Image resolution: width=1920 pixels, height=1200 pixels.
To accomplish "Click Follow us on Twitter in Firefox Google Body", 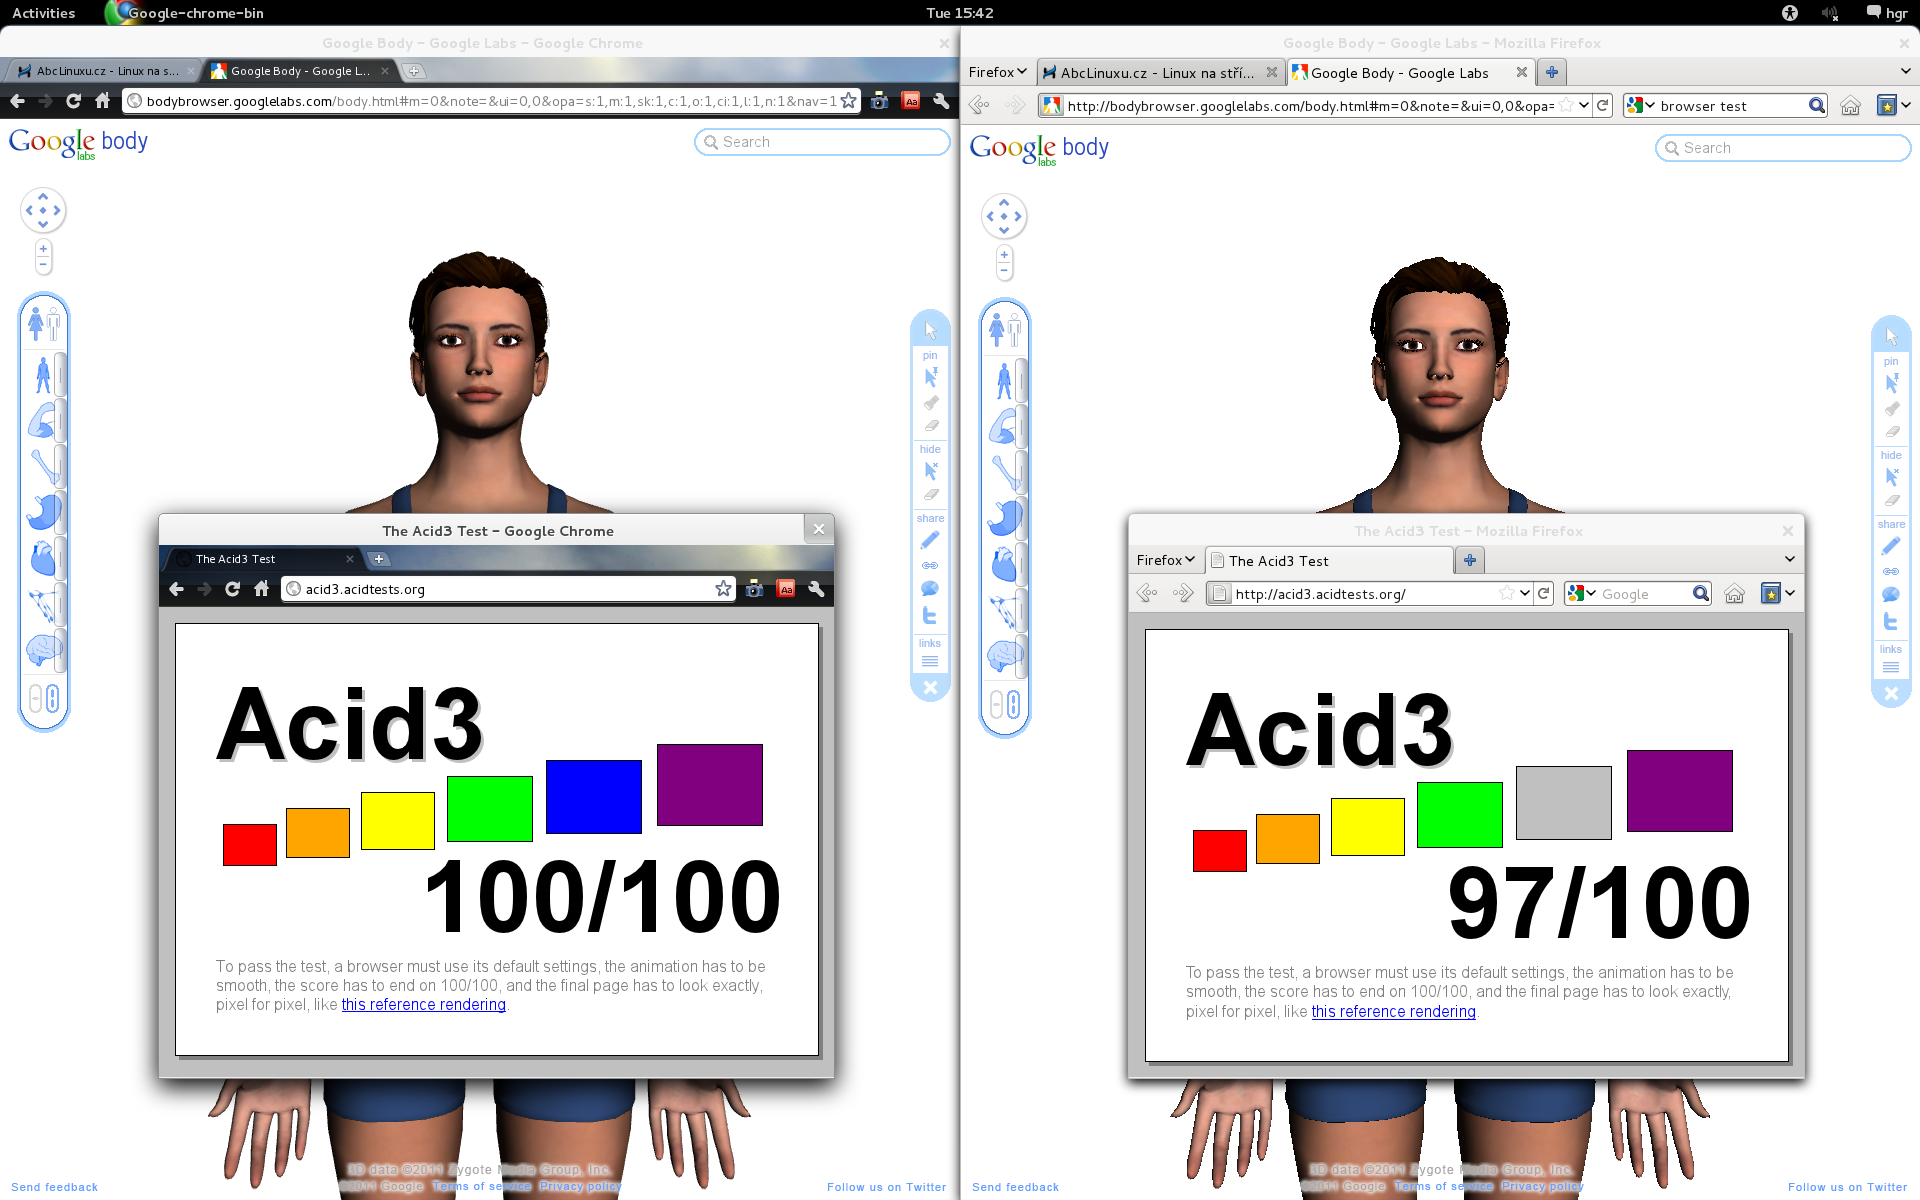I will coord(1848,1187).
